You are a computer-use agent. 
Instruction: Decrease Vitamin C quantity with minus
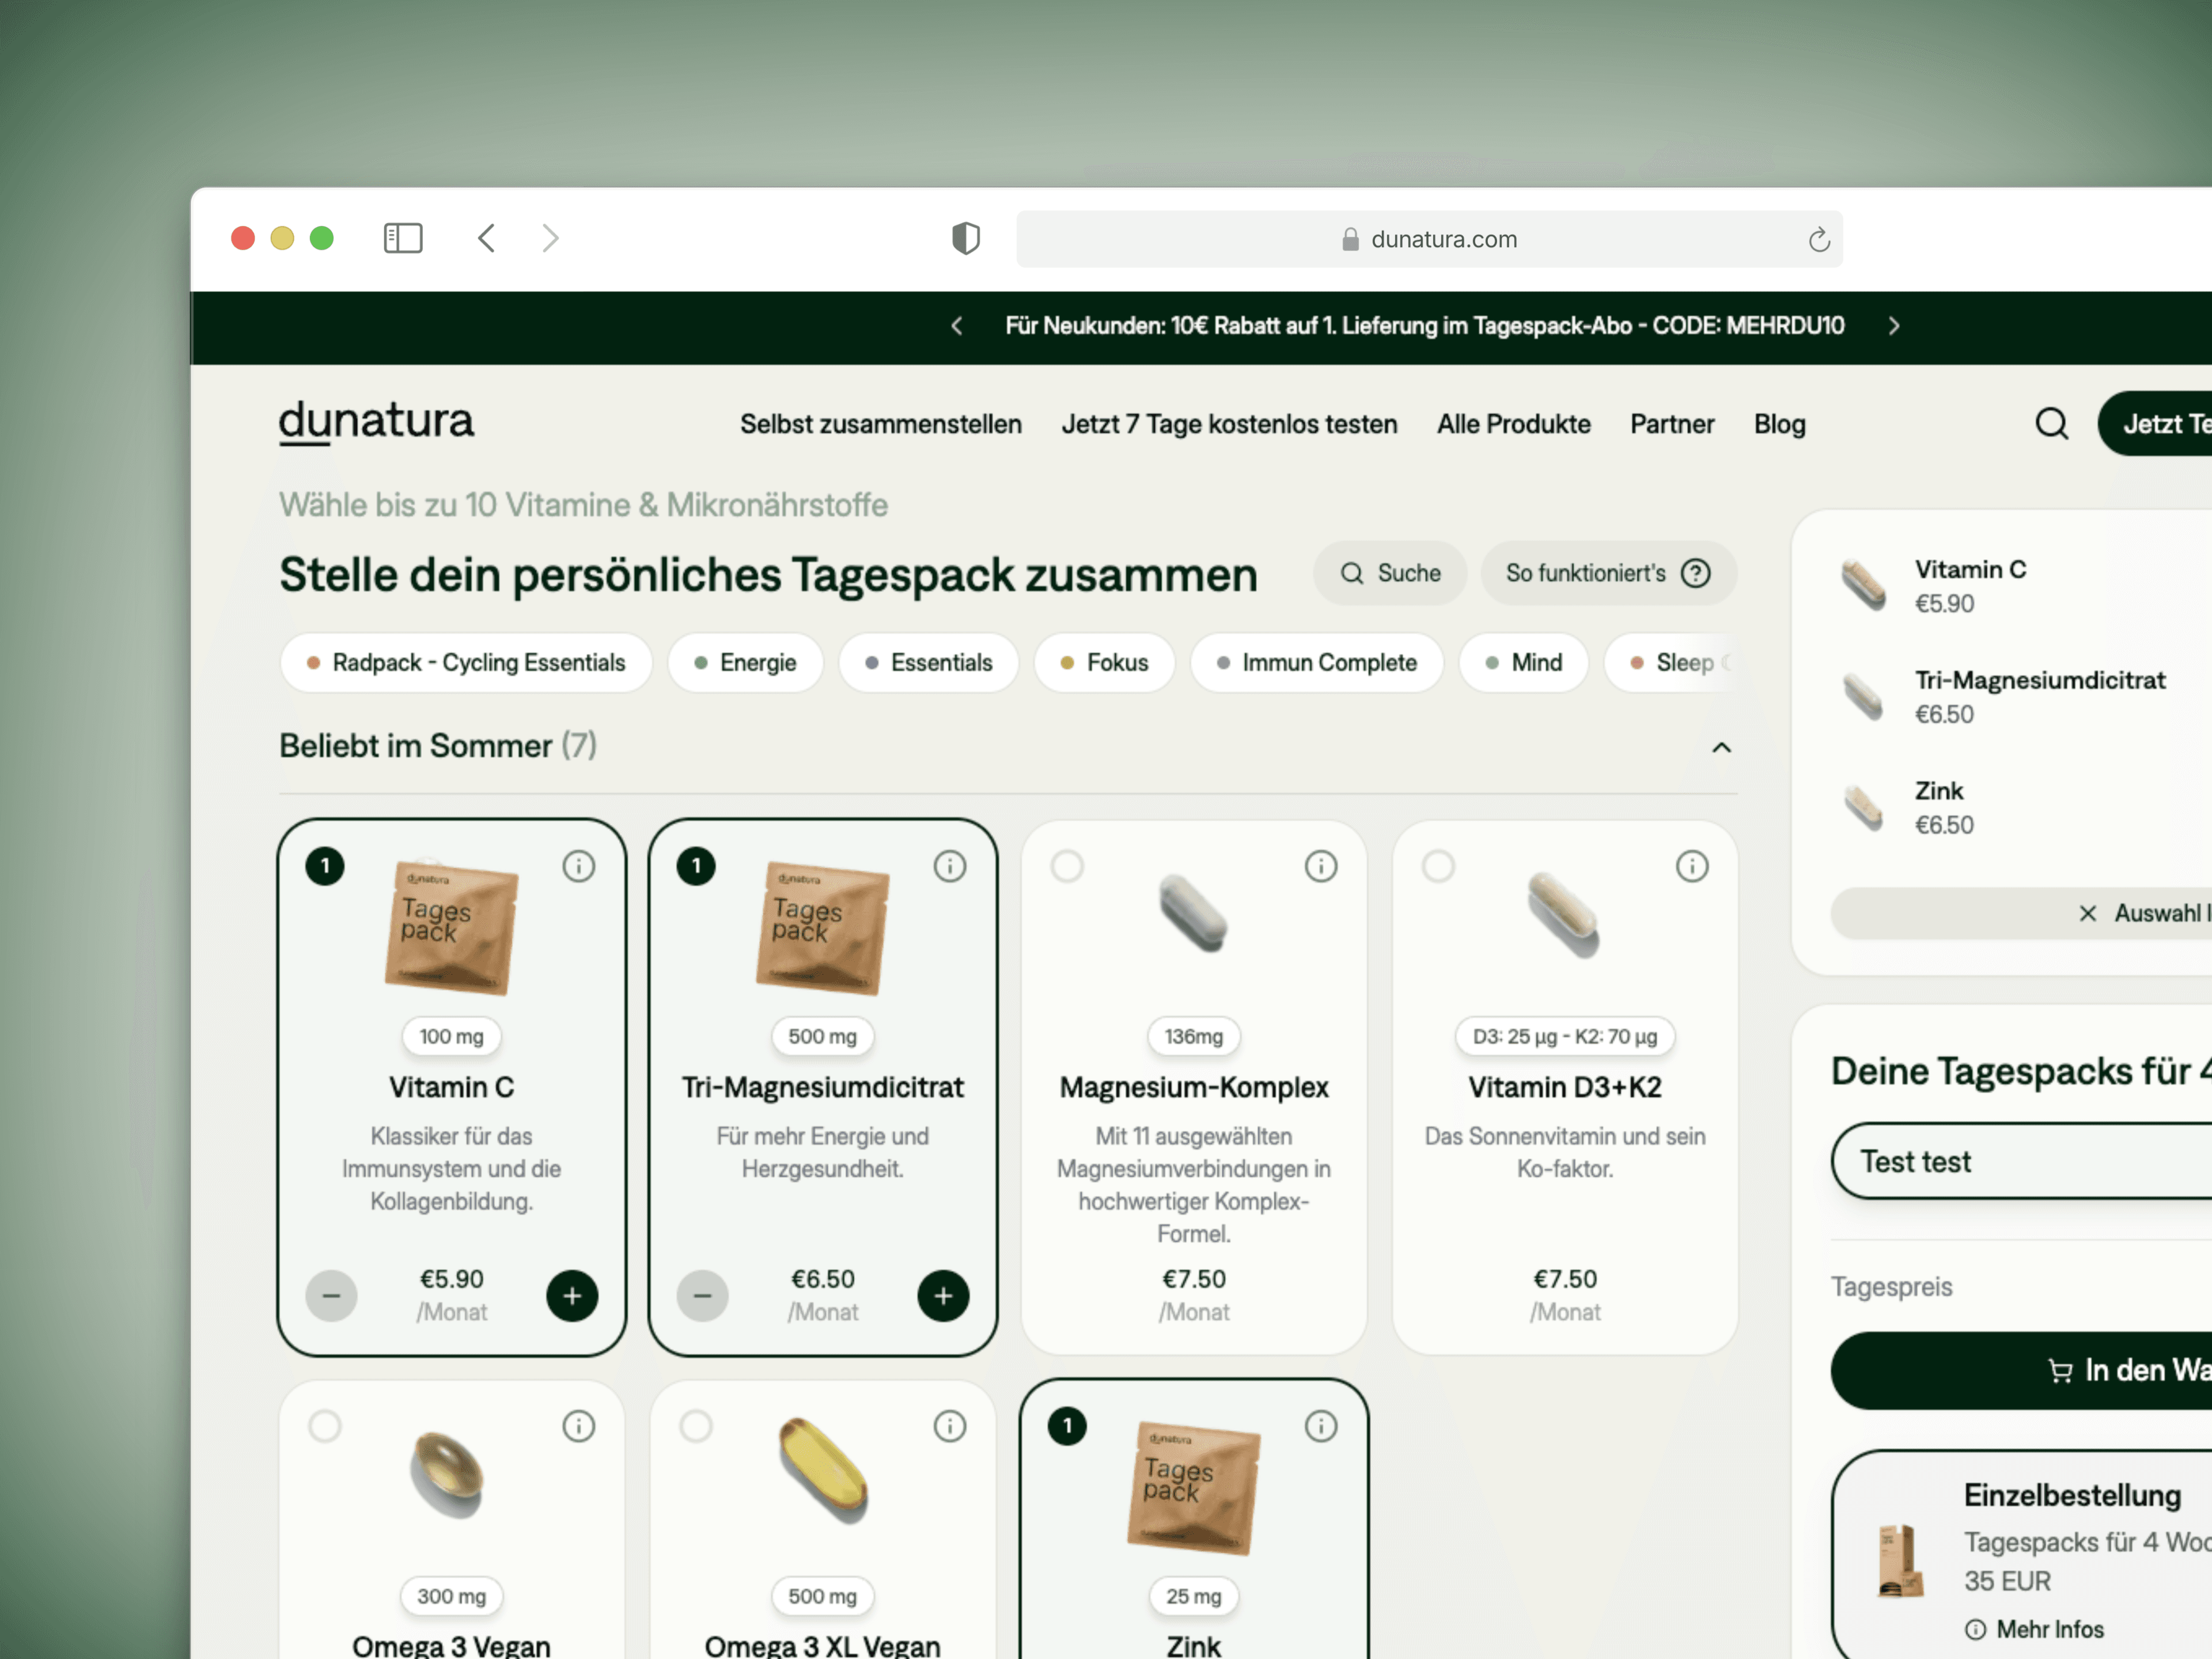[331, 1296]
